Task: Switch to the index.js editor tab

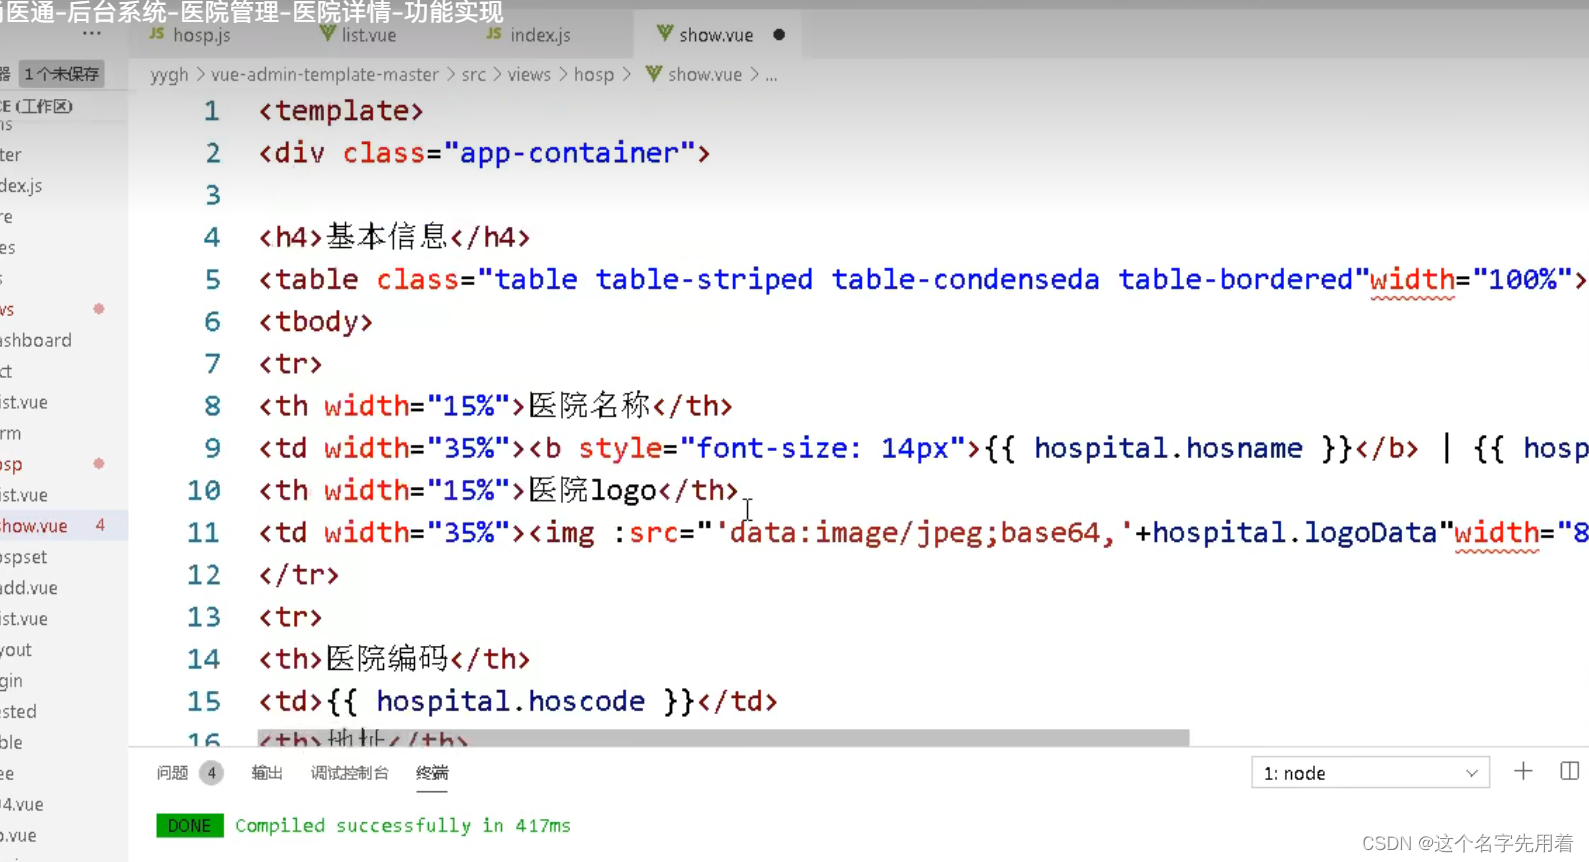Action: coord(528,35)
